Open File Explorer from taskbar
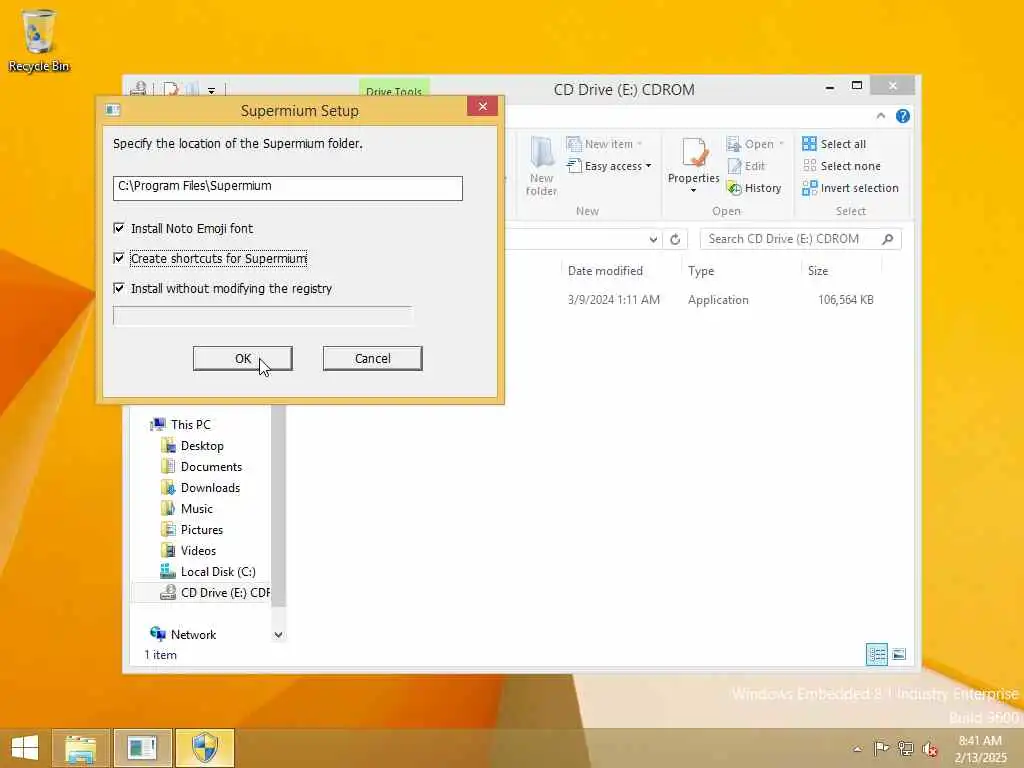Screen dimensions: 1024x768 tap(80, 748)
